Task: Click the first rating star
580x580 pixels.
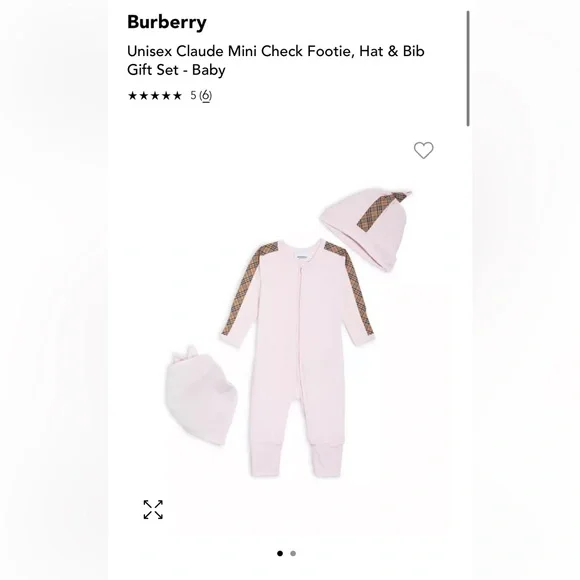Action: (132, 96)
